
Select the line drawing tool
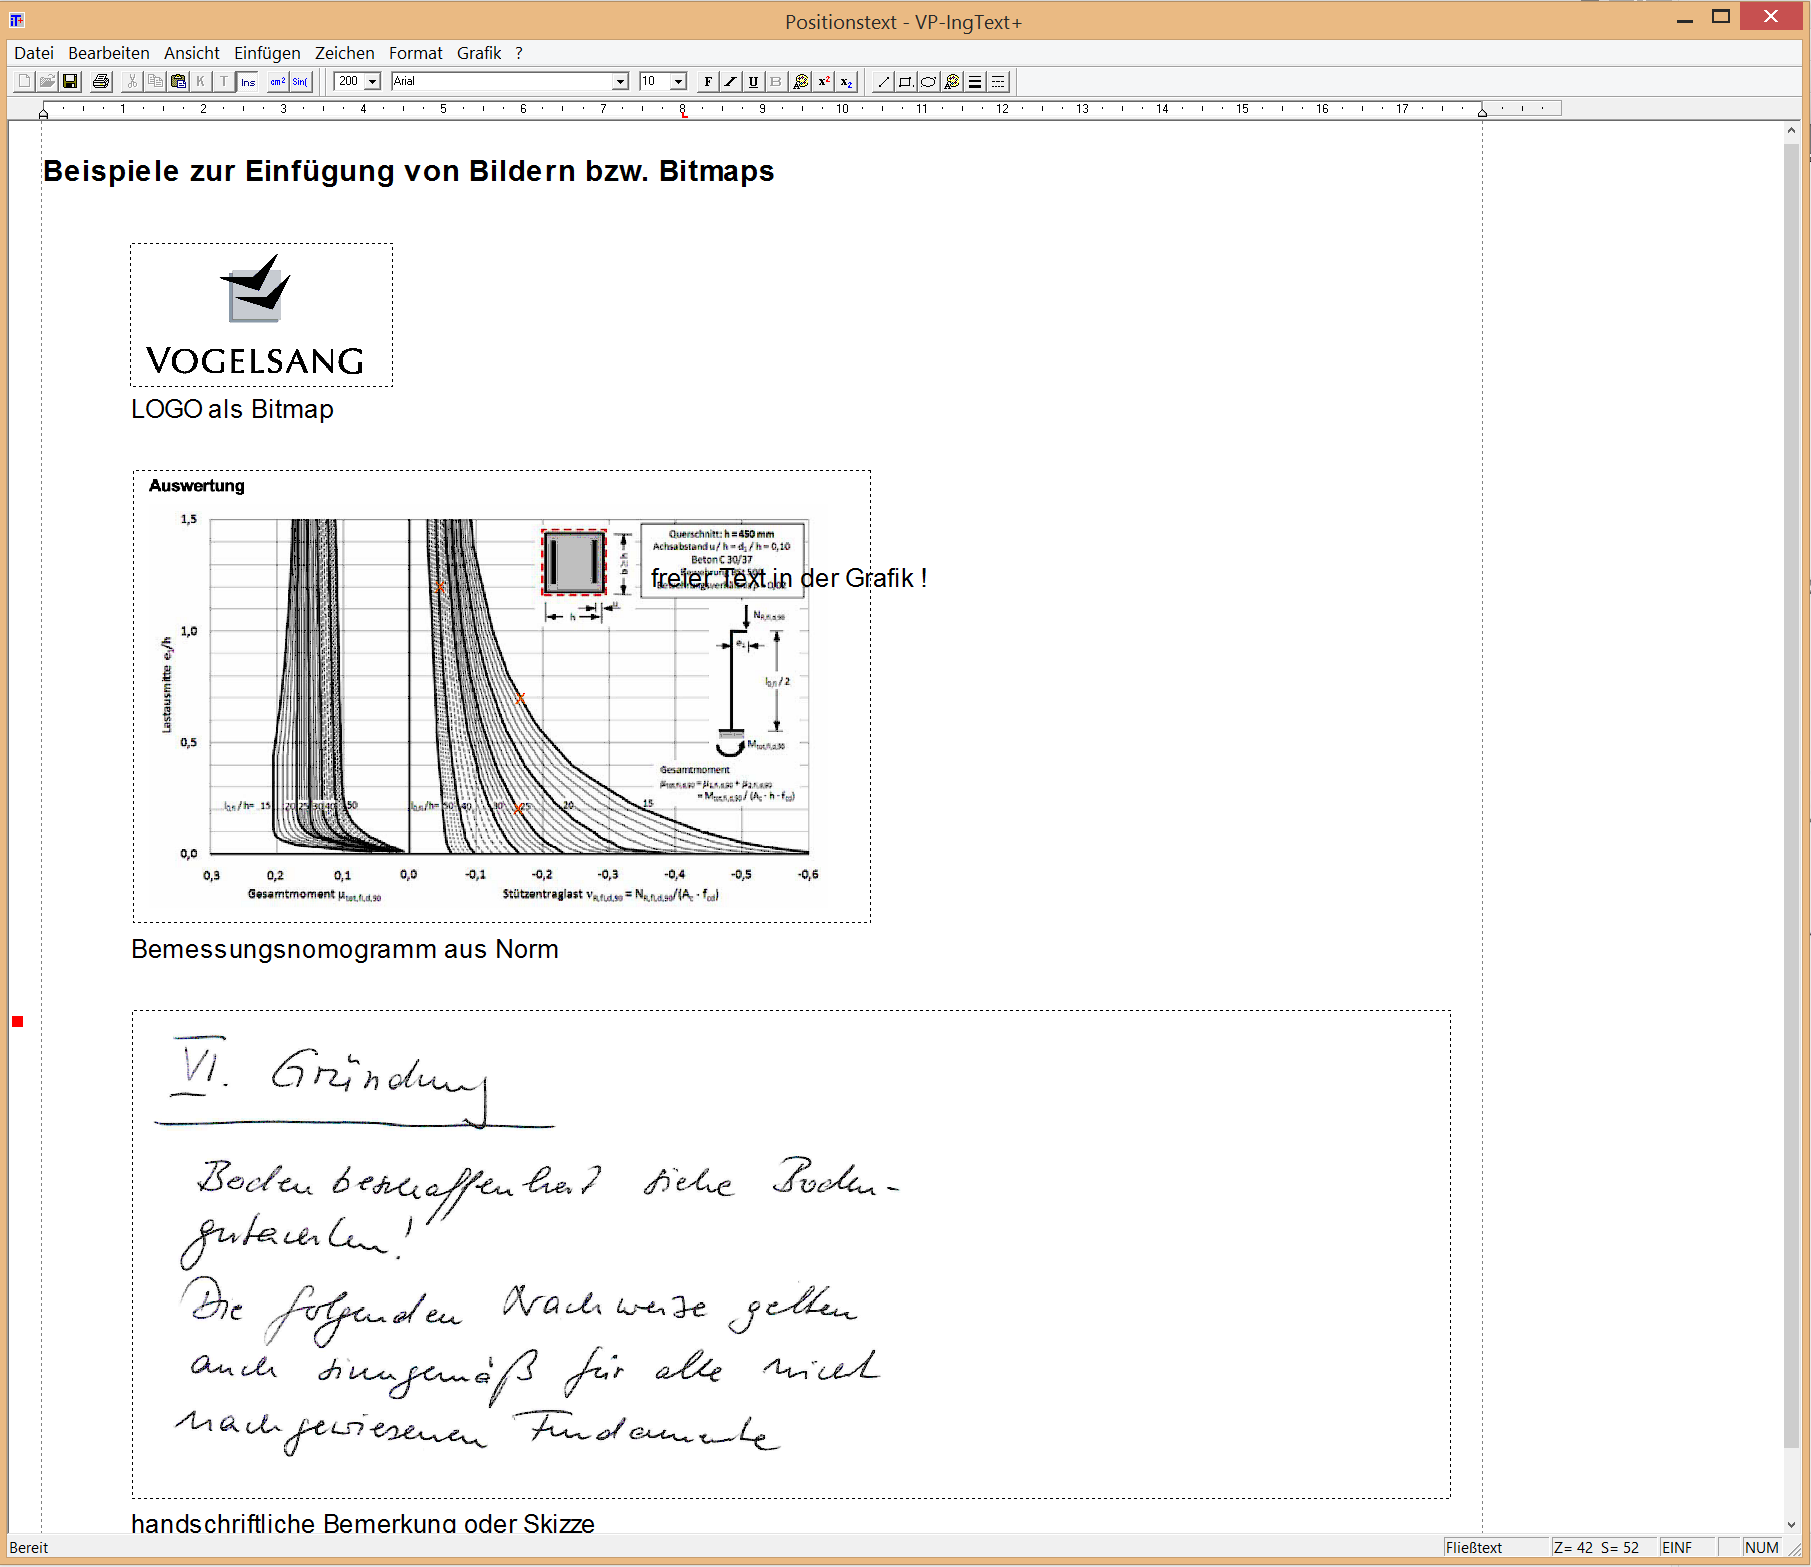[883, 82]
